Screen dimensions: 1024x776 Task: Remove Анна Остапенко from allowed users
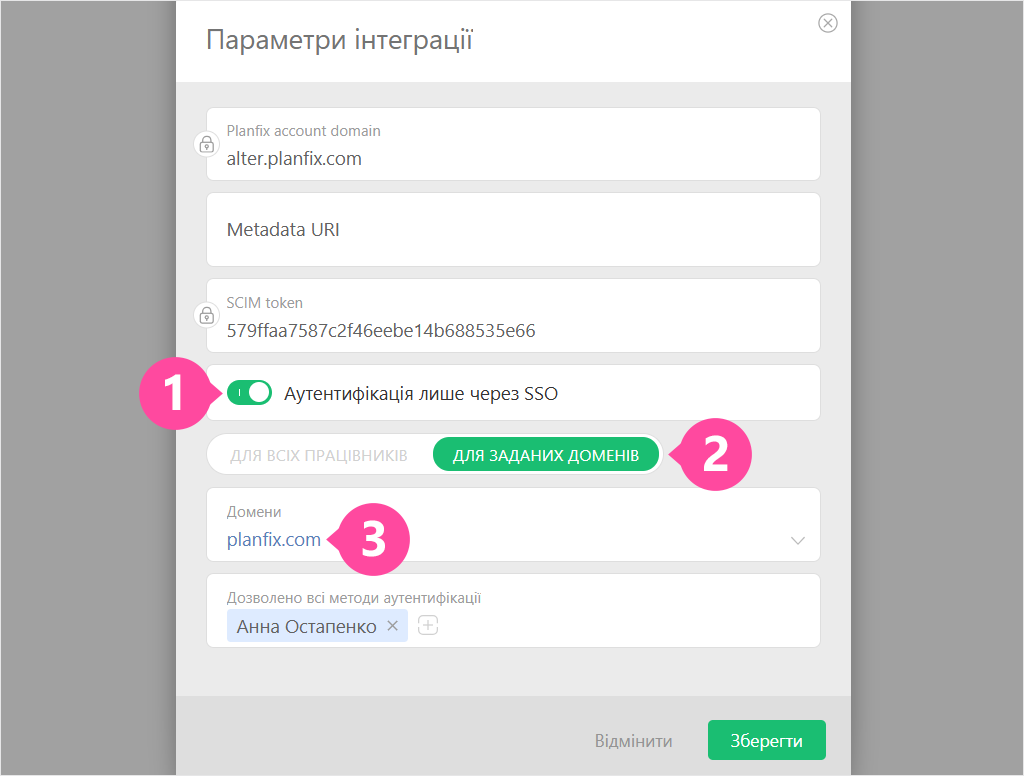[393, 626]
